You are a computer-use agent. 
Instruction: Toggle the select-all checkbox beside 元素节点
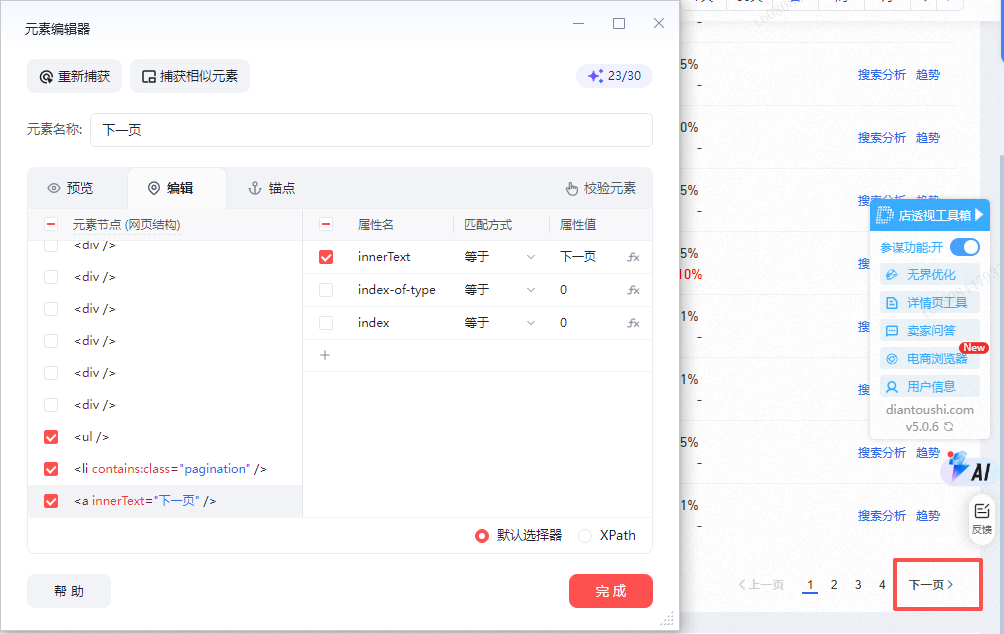click(51, 224)
